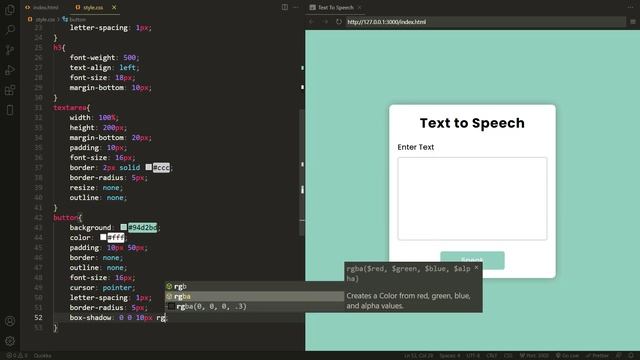This screenshot has width=640, height=360.
Task: Click the preview URL address bar
Action: pyautogui.click(x=485, y=22)
